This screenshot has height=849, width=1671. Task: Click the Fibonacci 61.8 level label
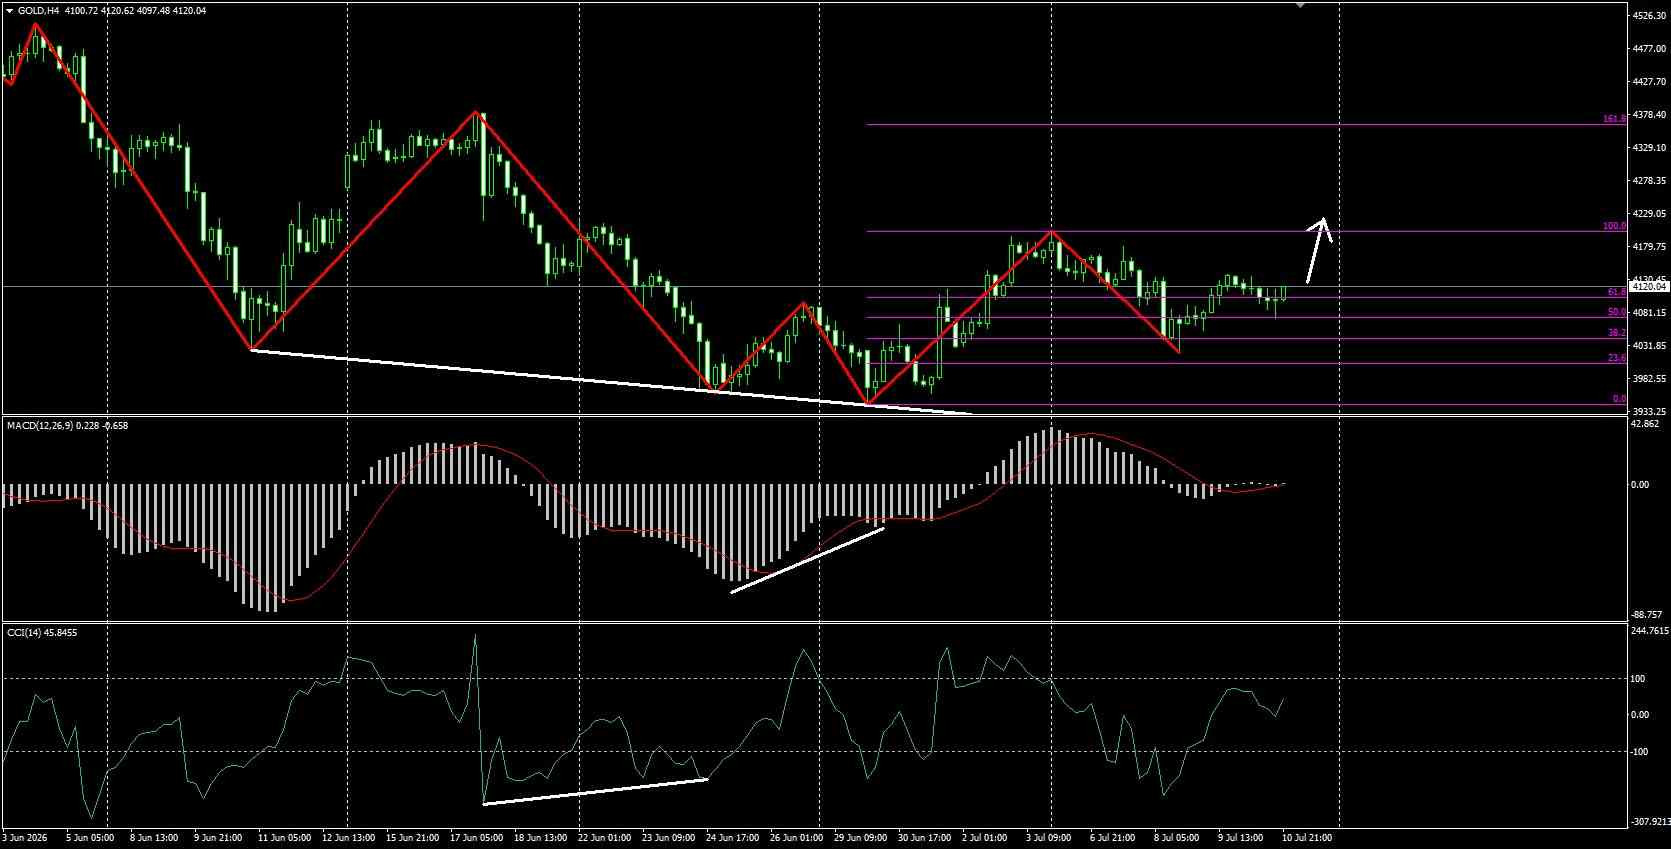1616,292
